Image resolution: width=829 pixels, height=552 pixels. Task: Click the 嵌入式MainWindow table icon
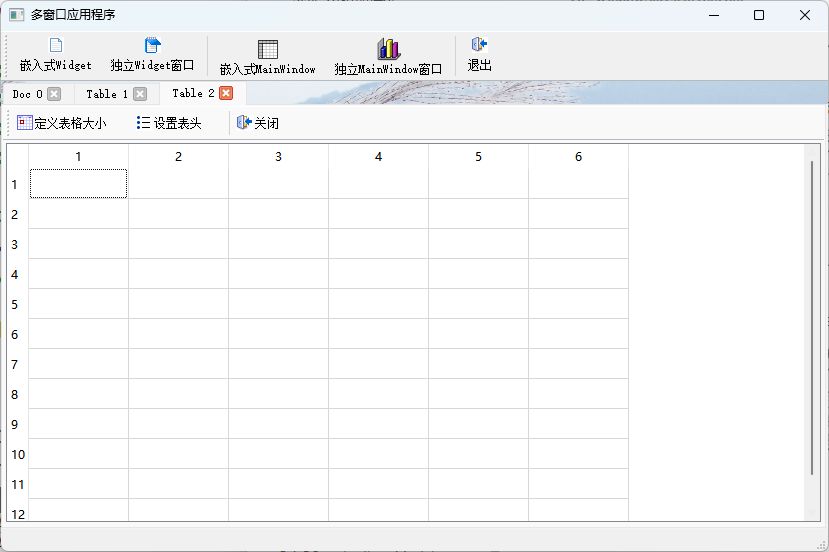(267, 49)
